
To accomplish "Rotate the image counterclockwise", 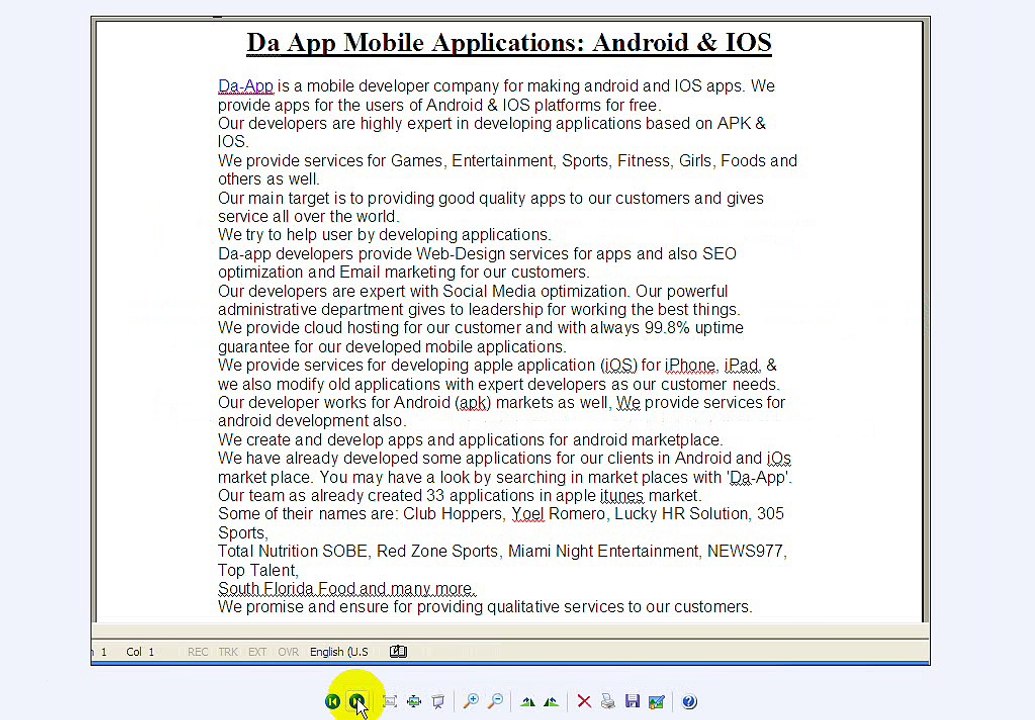I will coord(551,702).
